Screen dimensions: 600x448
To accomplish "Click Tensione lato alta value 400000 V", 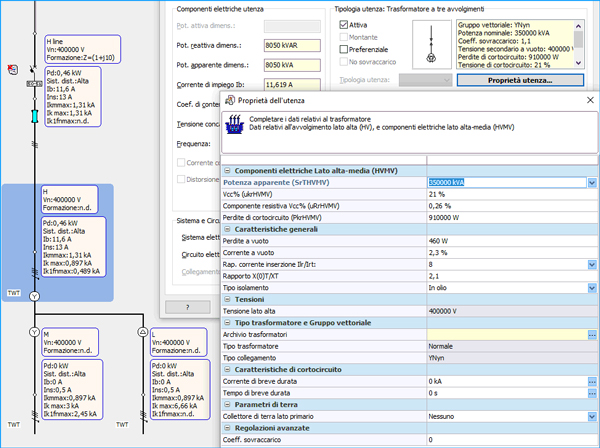I will tap(512, 311).
